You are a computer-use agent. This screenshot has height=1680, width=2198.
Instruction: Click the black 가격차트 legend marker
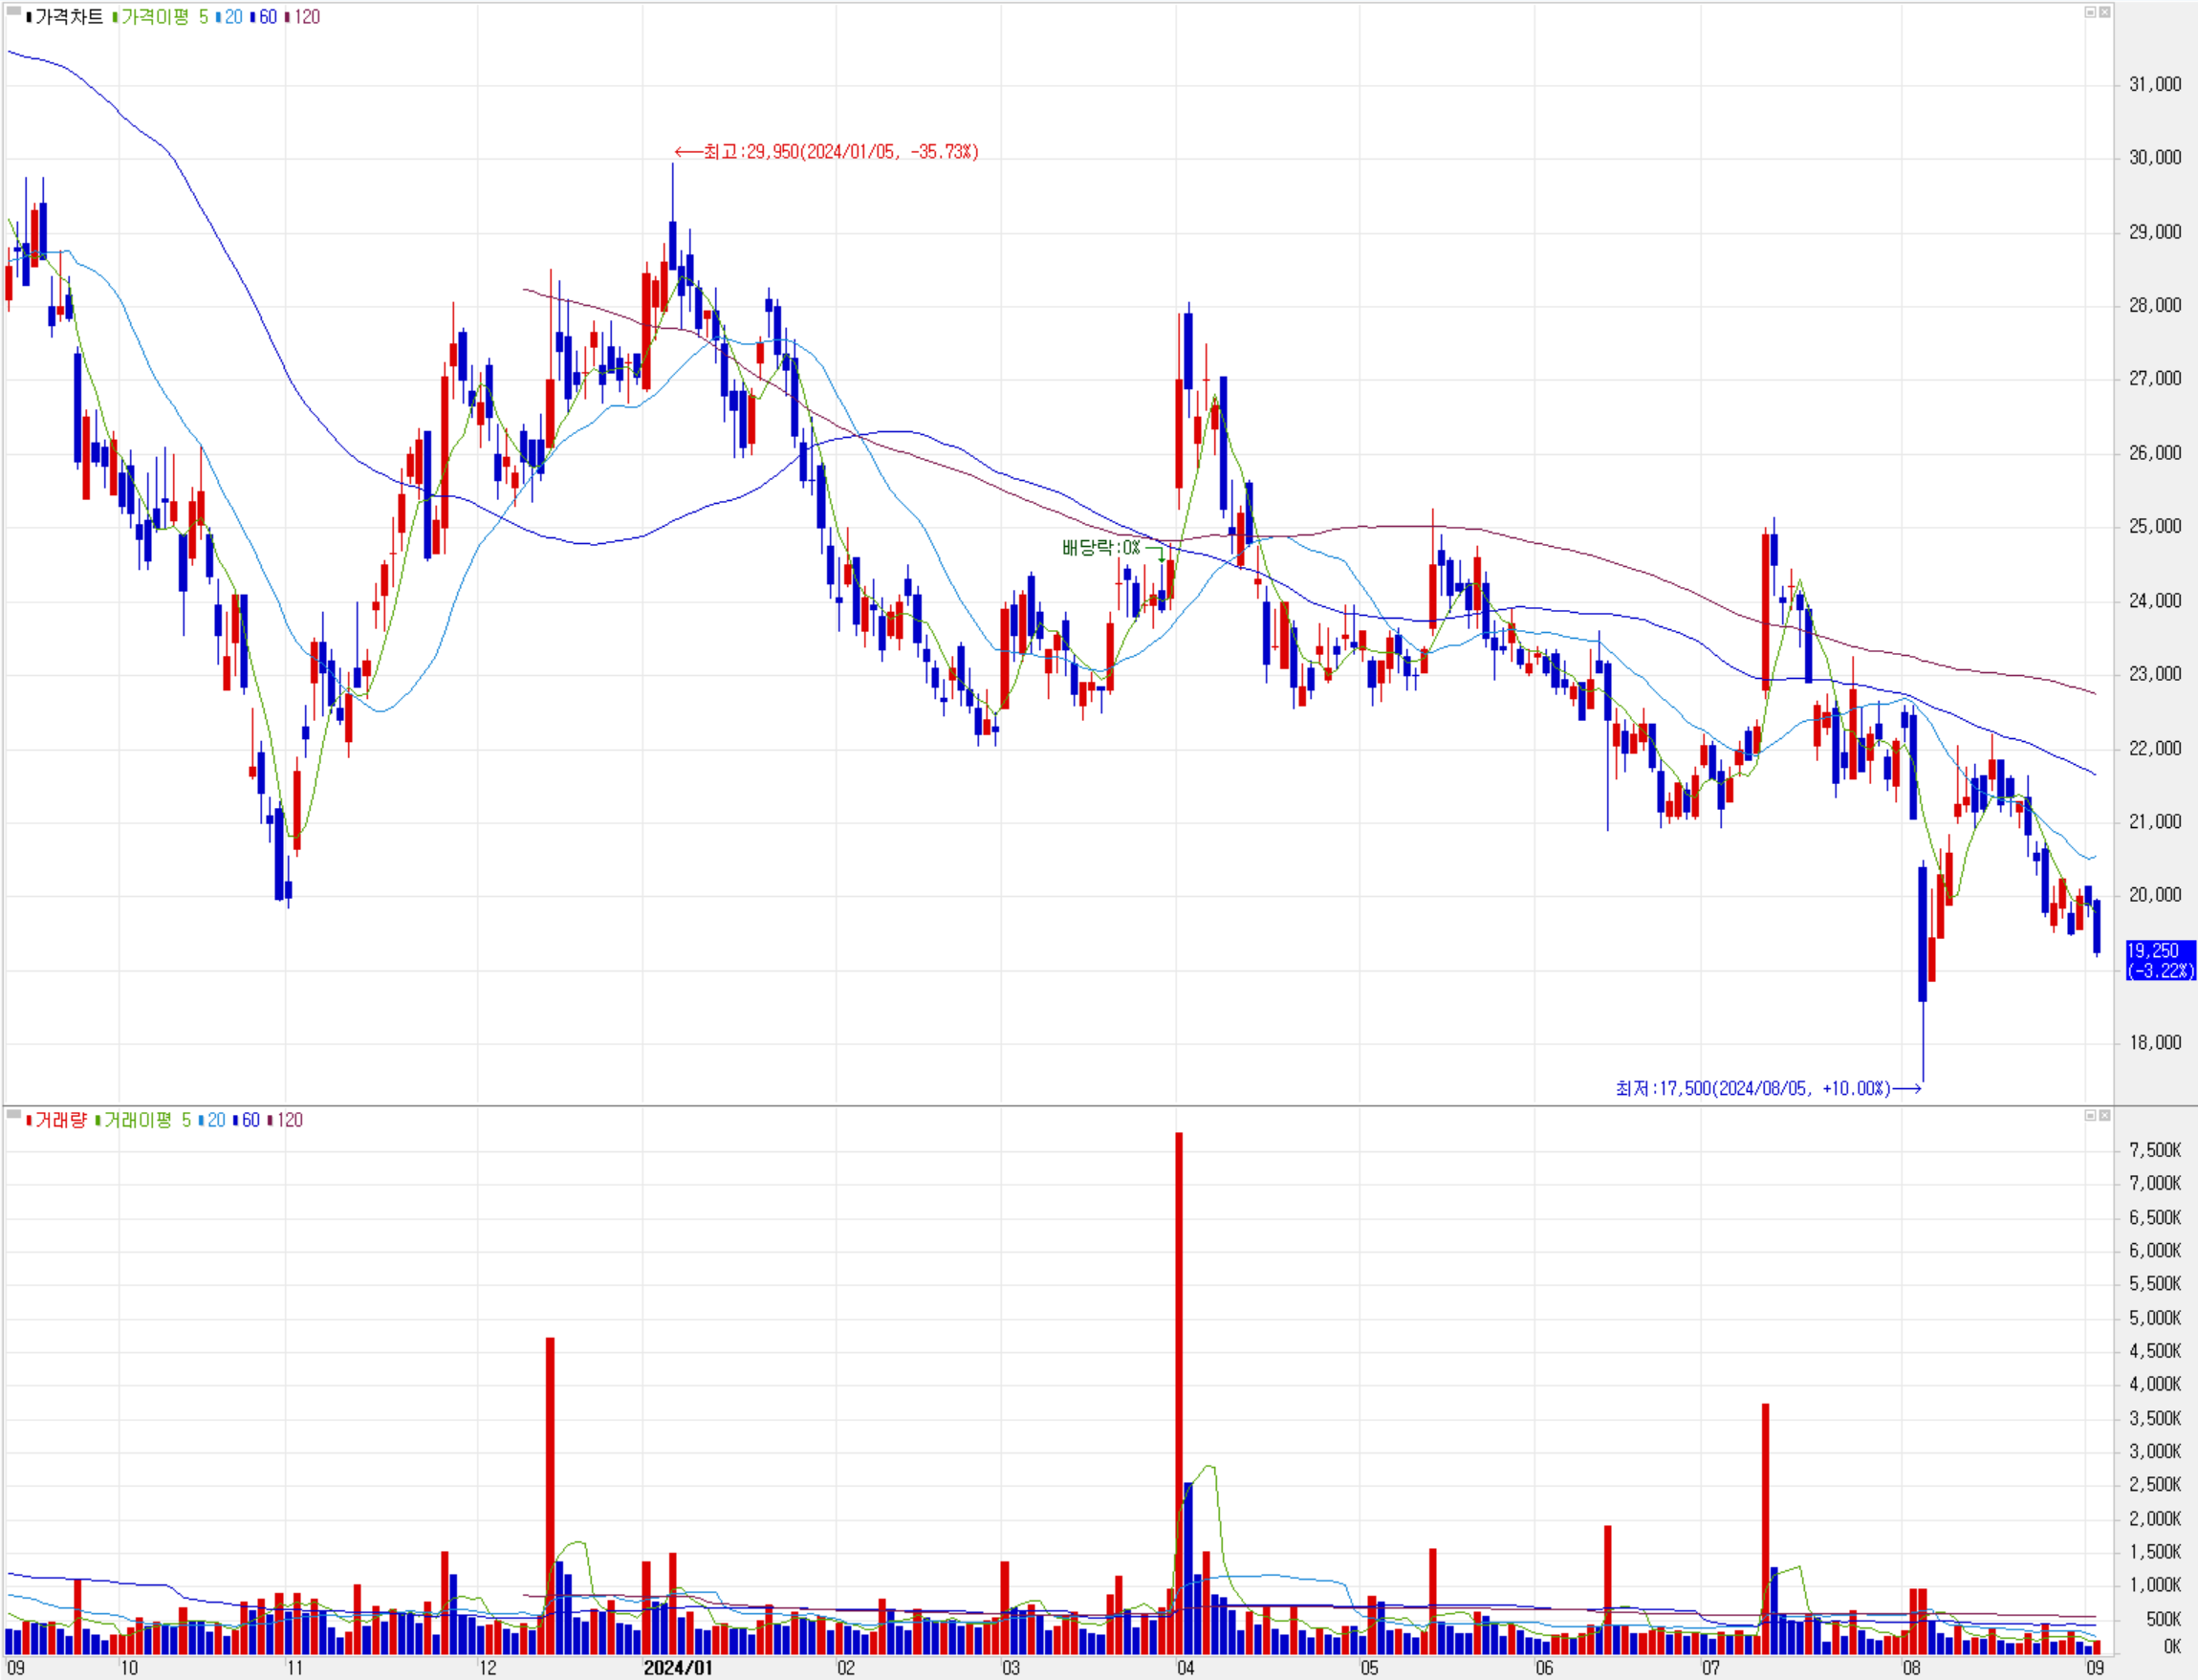click(x=29, y=17)
